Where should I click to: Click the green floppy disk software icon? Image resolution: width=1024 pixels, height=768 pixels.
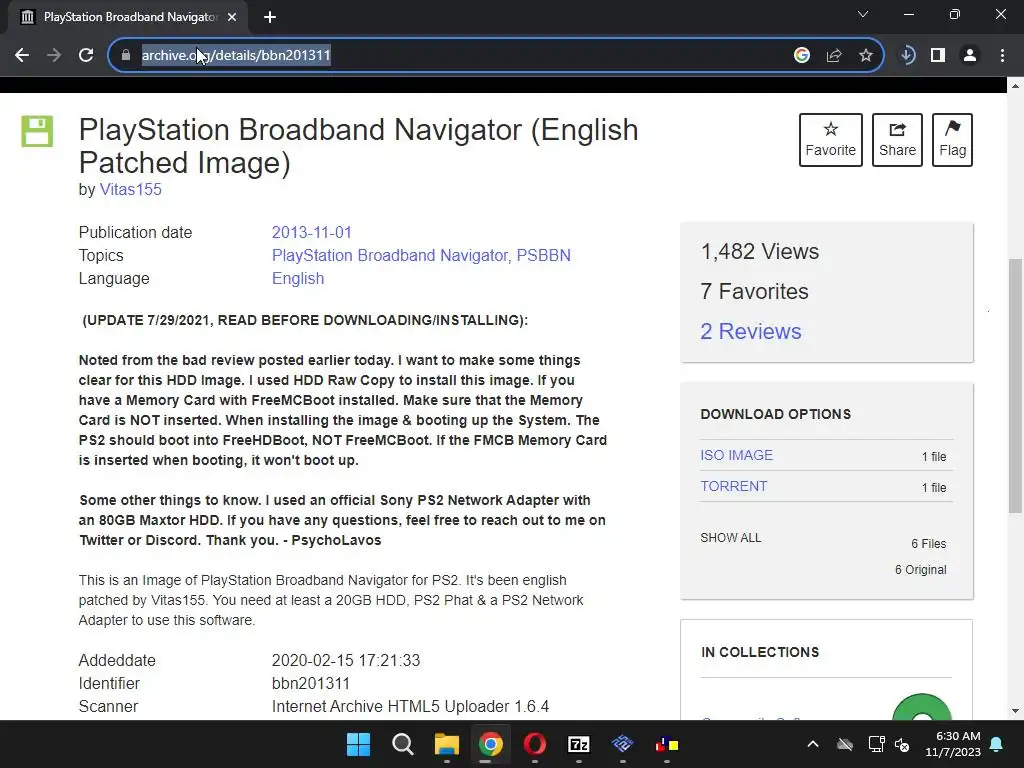coord(37,131)
